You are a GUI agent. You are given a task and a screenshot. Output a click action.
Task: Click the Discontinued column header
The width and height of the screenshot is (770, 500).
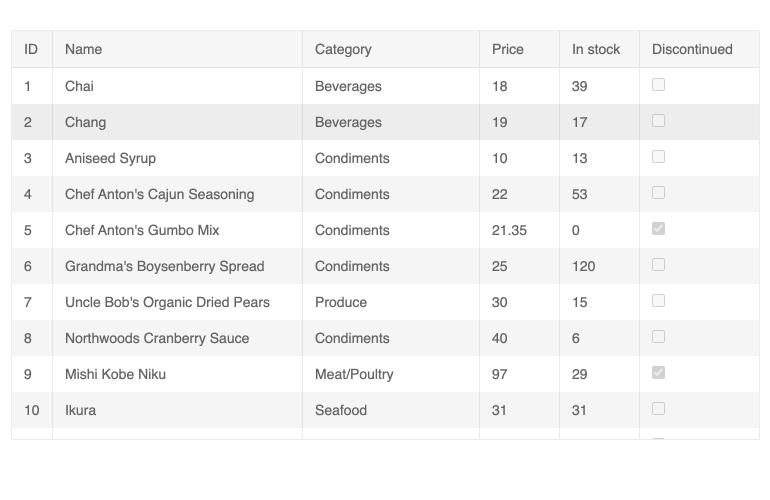click(692, 49)
